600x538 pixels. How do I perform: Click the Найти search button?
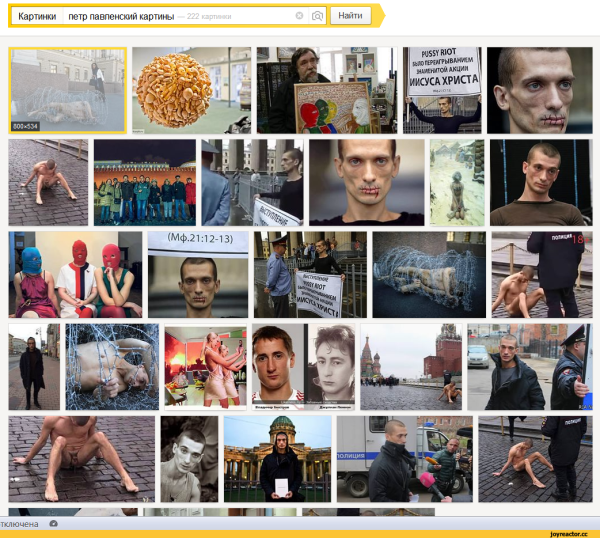click(x=350, y=16)
